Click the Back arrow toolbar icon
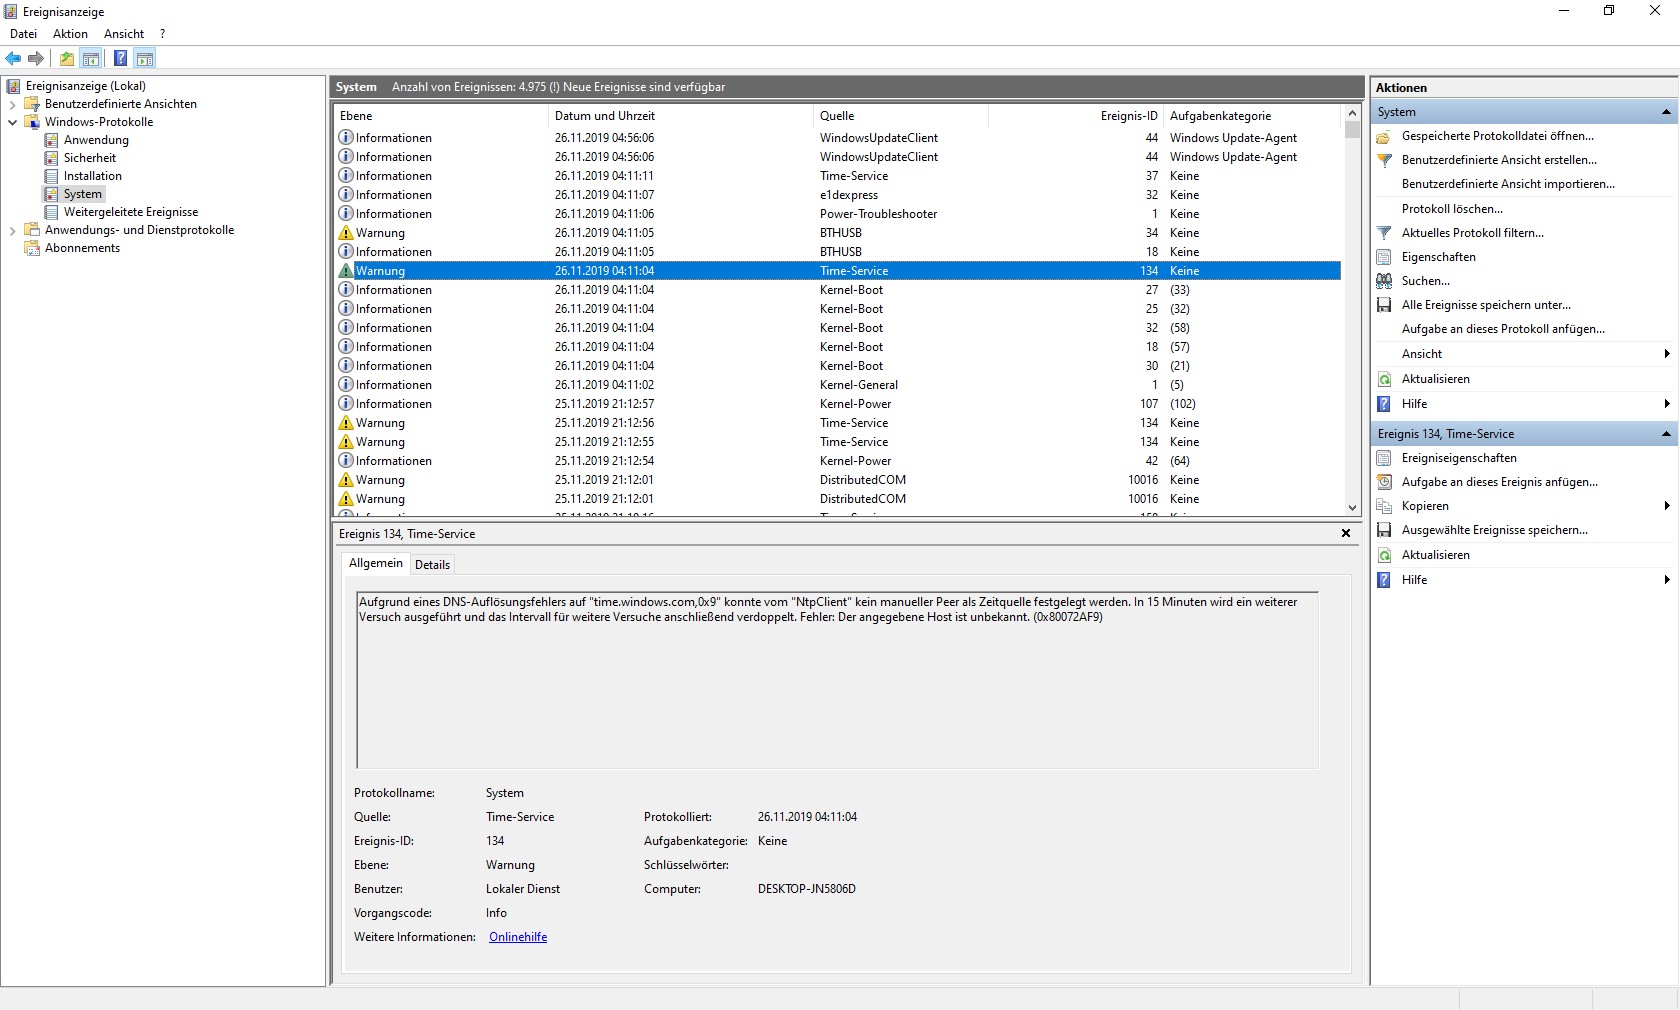 coord(13,58)
